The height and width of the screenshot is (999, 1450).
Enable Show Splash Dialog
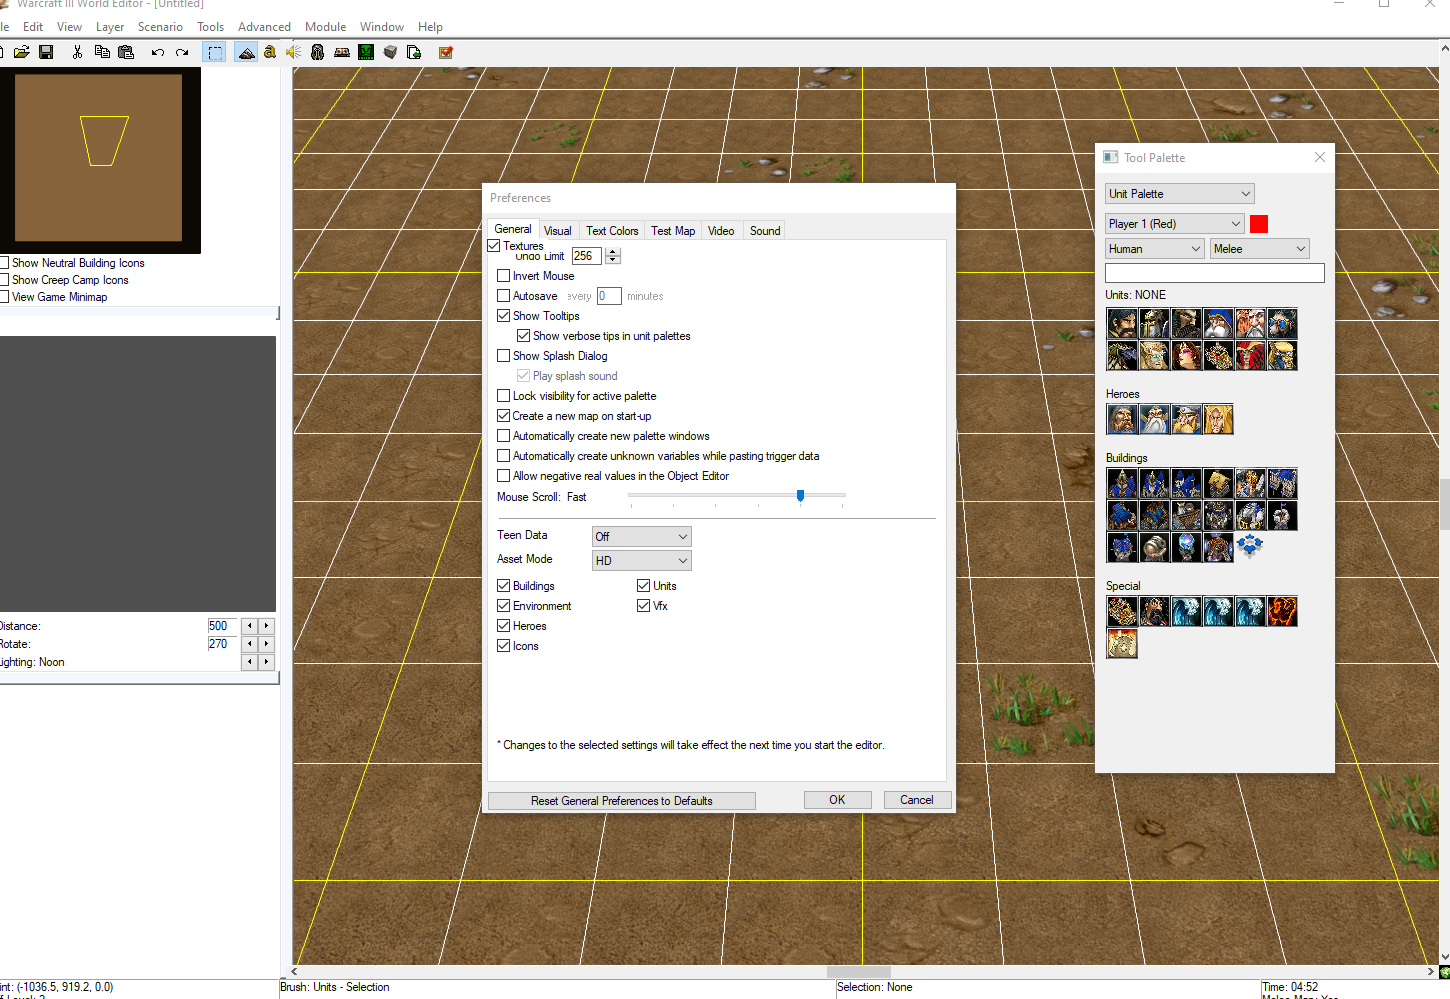[504, 356]
